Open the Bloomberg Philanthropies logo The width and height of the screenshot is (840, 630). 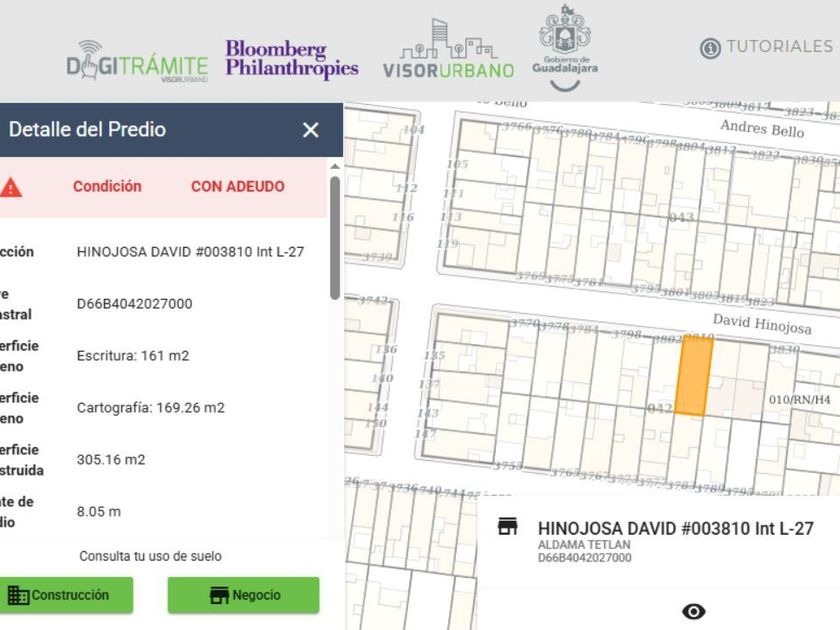click(292, 59)
